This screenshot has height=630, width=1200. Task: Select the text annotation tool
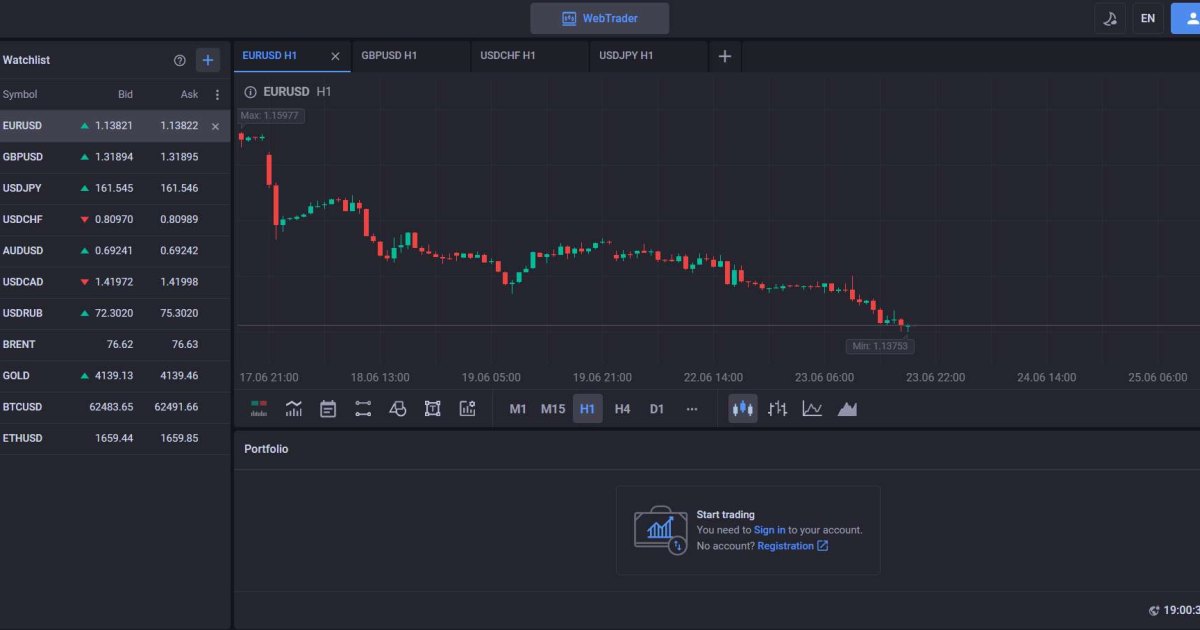[432, 409]
